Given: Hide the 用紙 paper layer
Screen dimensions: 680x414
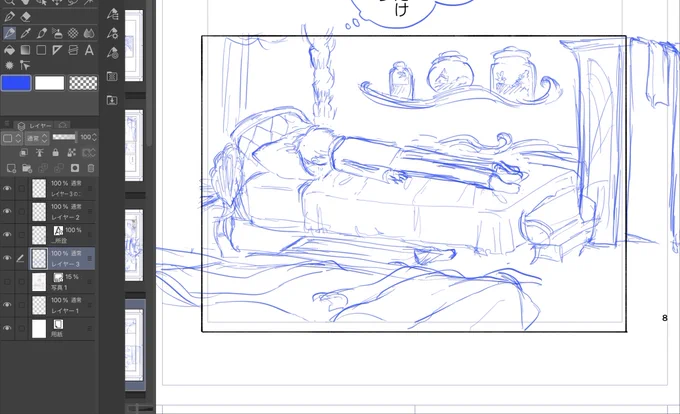Looking at the screenshot, I should point(7,329).
